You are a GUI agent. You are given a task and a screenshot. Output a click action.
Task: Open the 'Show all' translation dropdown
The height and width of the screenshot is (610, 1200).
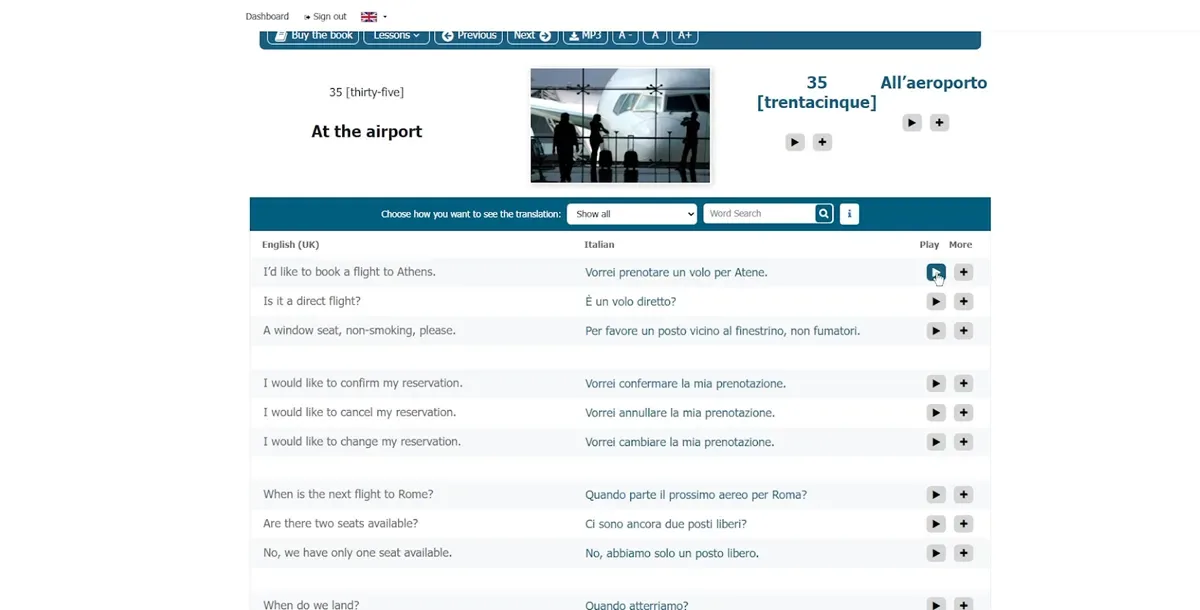[x=631, y=214]
